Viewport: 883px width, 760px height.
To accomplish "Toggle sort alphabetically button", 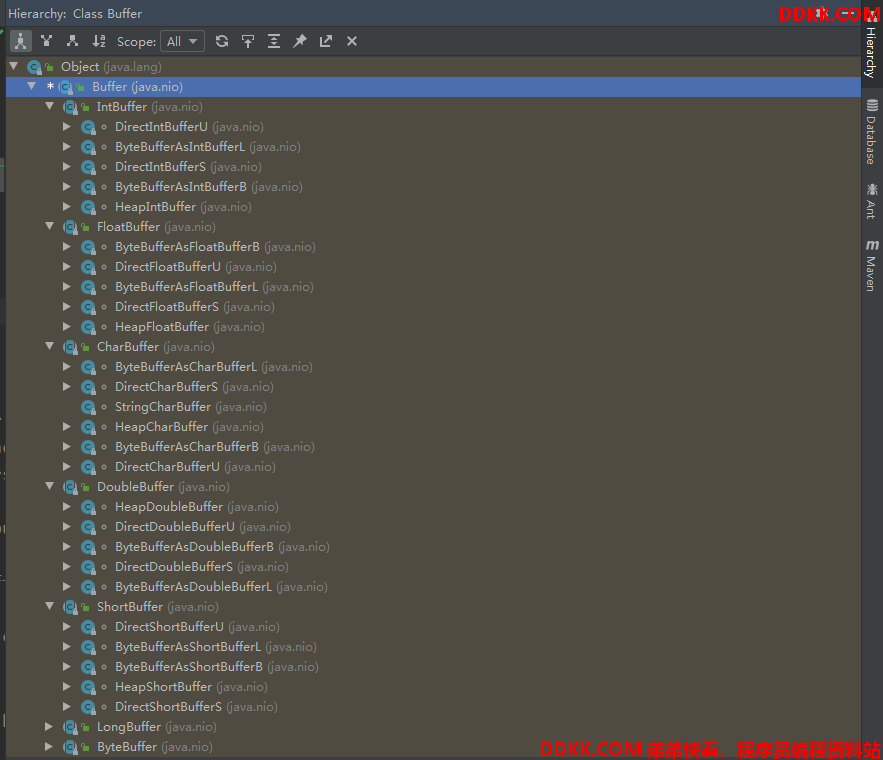I will (98, 41).
